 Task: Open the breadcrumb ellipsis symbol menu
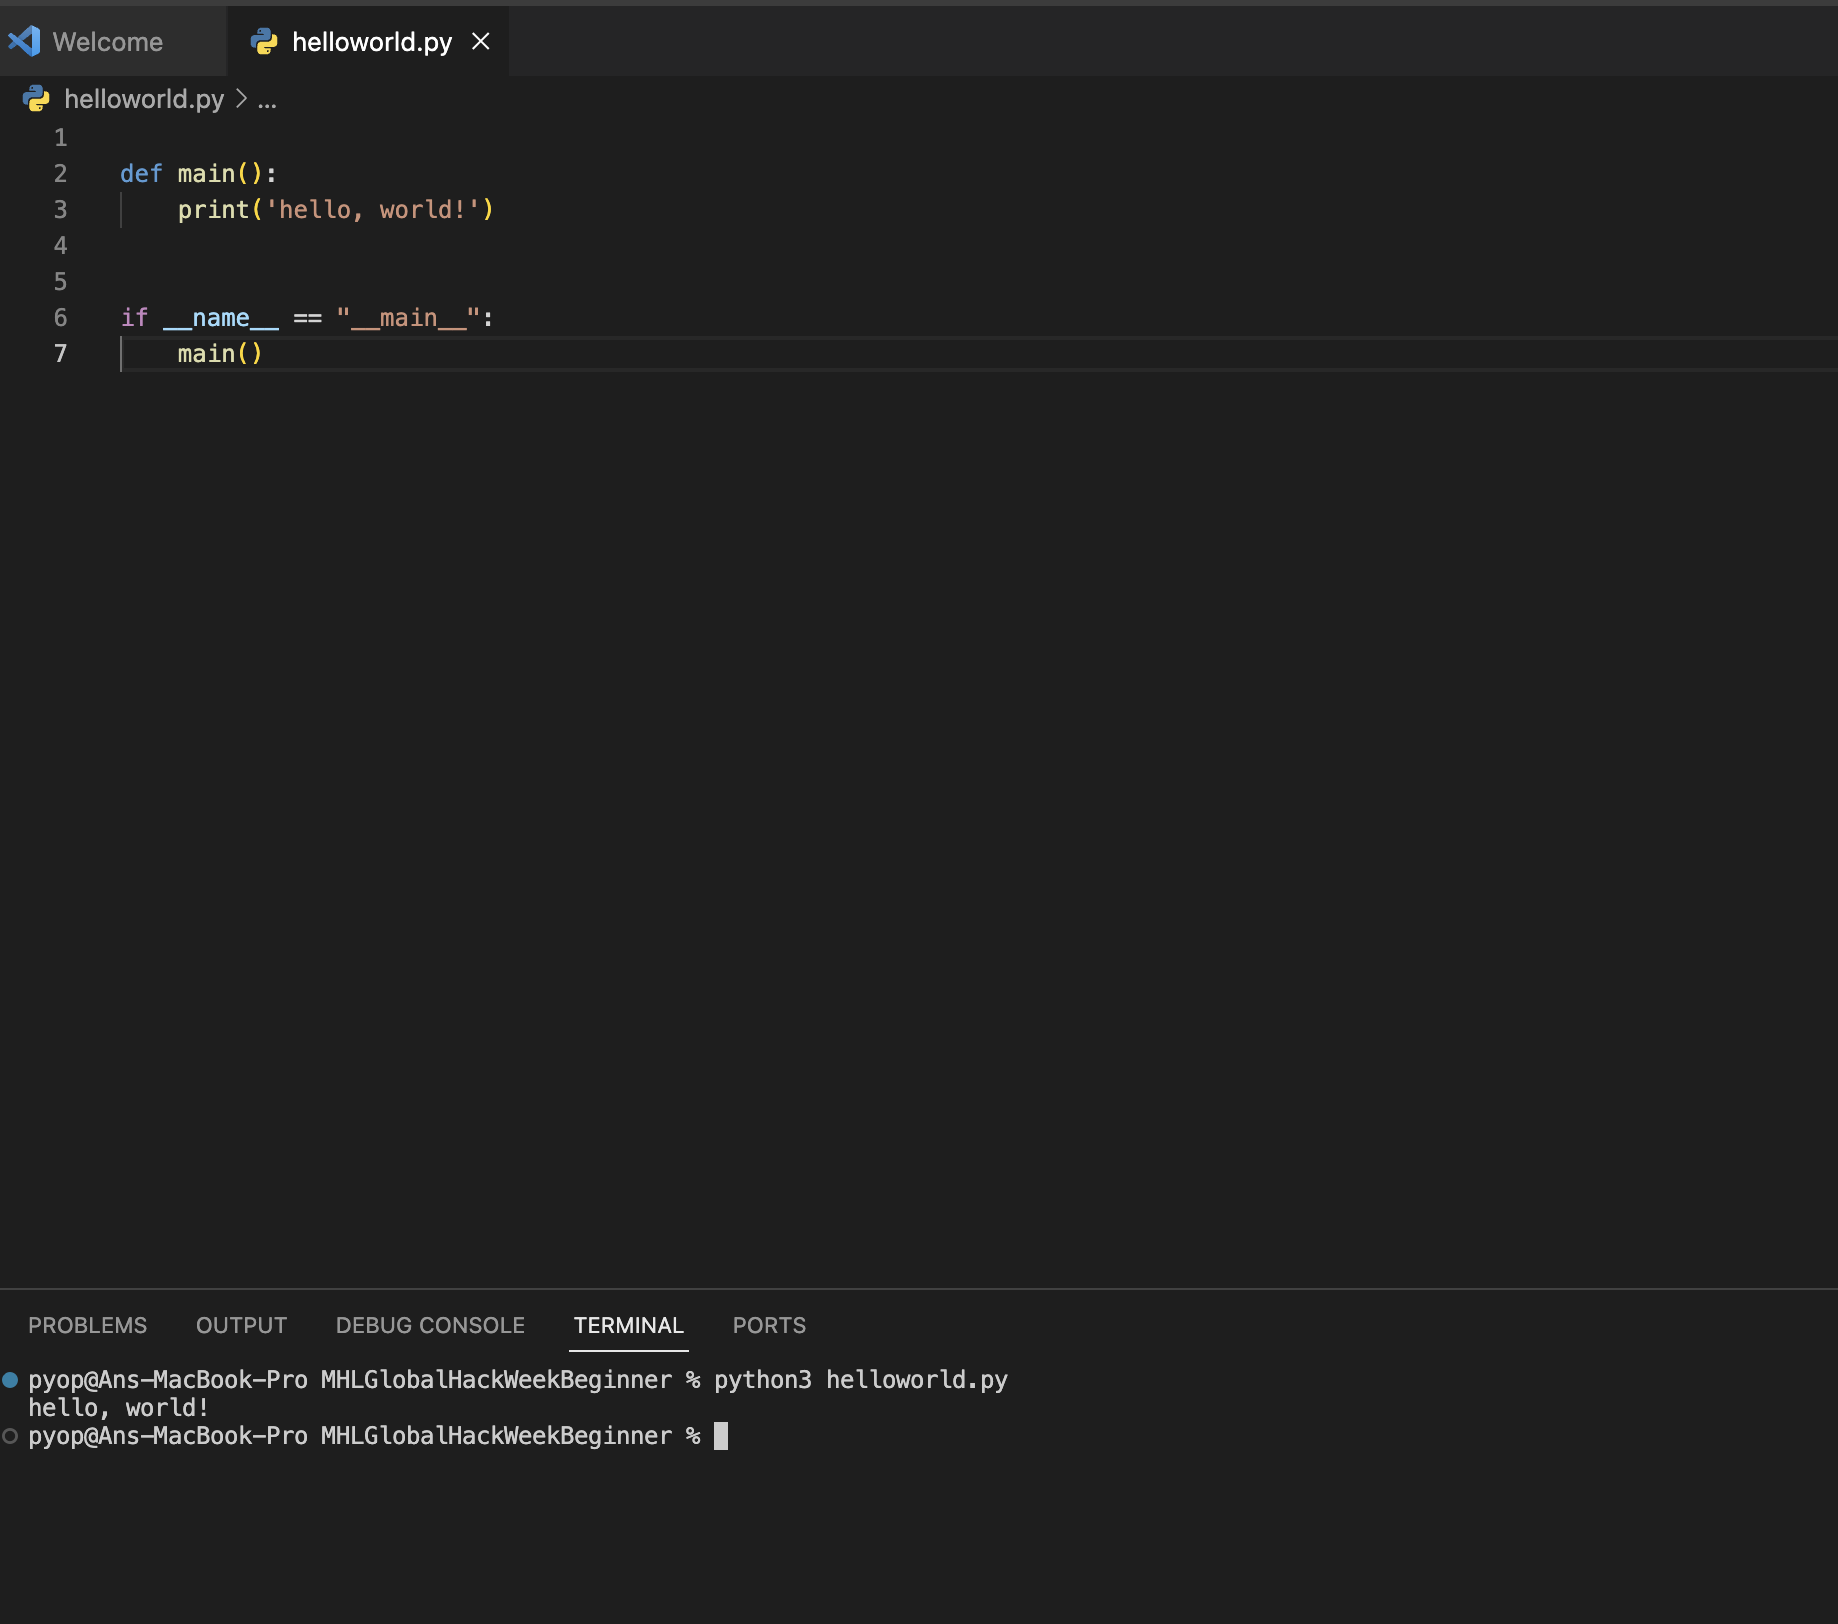(x=267, y=100)
